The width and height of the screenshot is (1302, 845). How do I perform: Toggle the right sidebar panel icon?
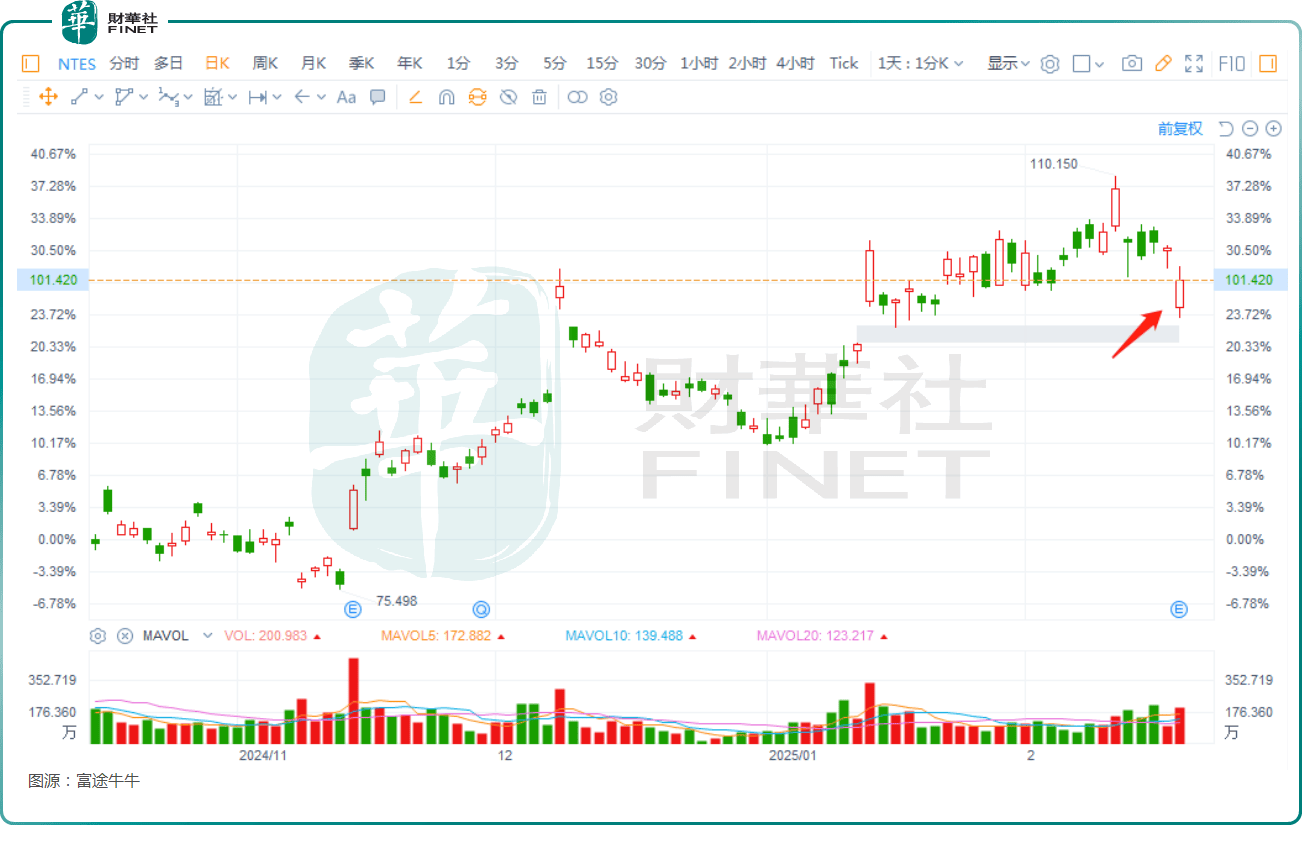click(x=1268, y=63)
